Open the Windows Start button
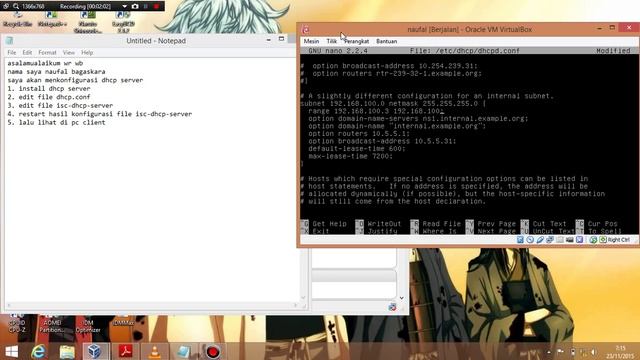The width and height of the screenshot is (640, 360). point(11,351)
